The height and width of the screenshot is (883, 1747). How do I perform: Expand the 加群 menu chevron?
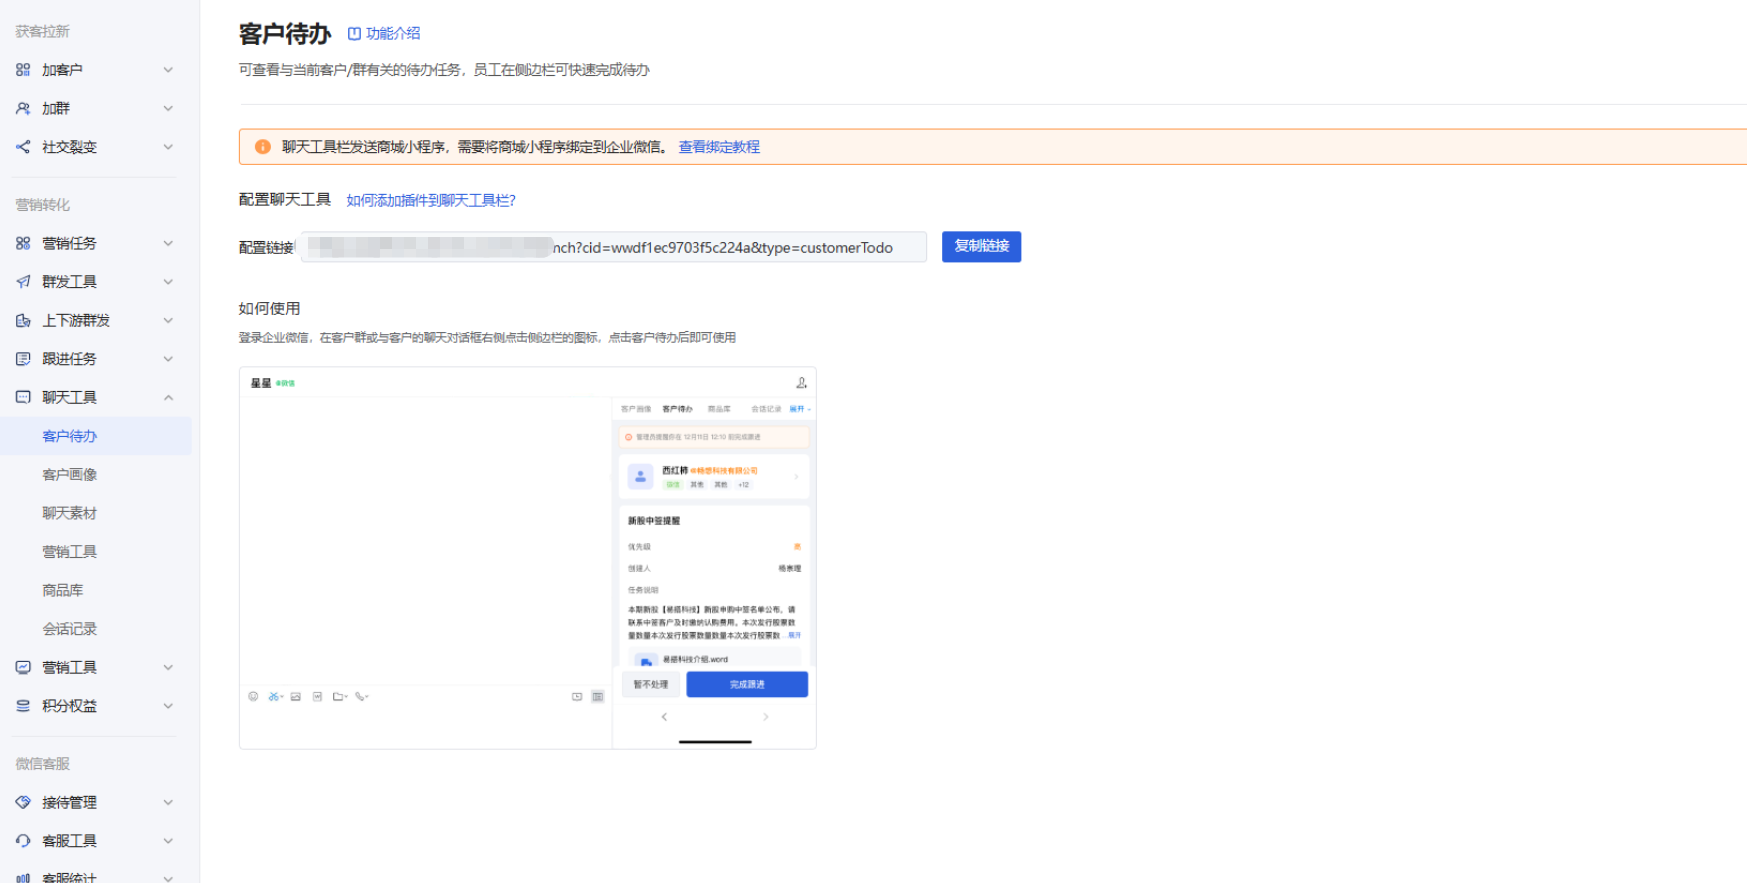(168, 108)
